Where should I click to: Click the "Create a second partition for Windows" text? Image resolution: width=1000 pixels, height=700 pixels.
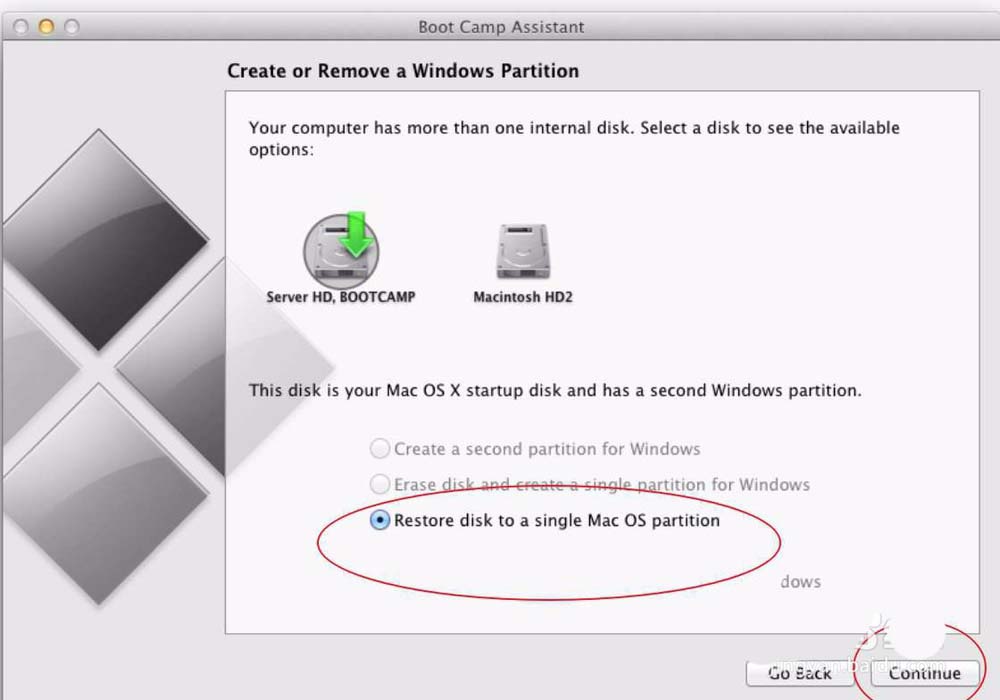point(547,449)
